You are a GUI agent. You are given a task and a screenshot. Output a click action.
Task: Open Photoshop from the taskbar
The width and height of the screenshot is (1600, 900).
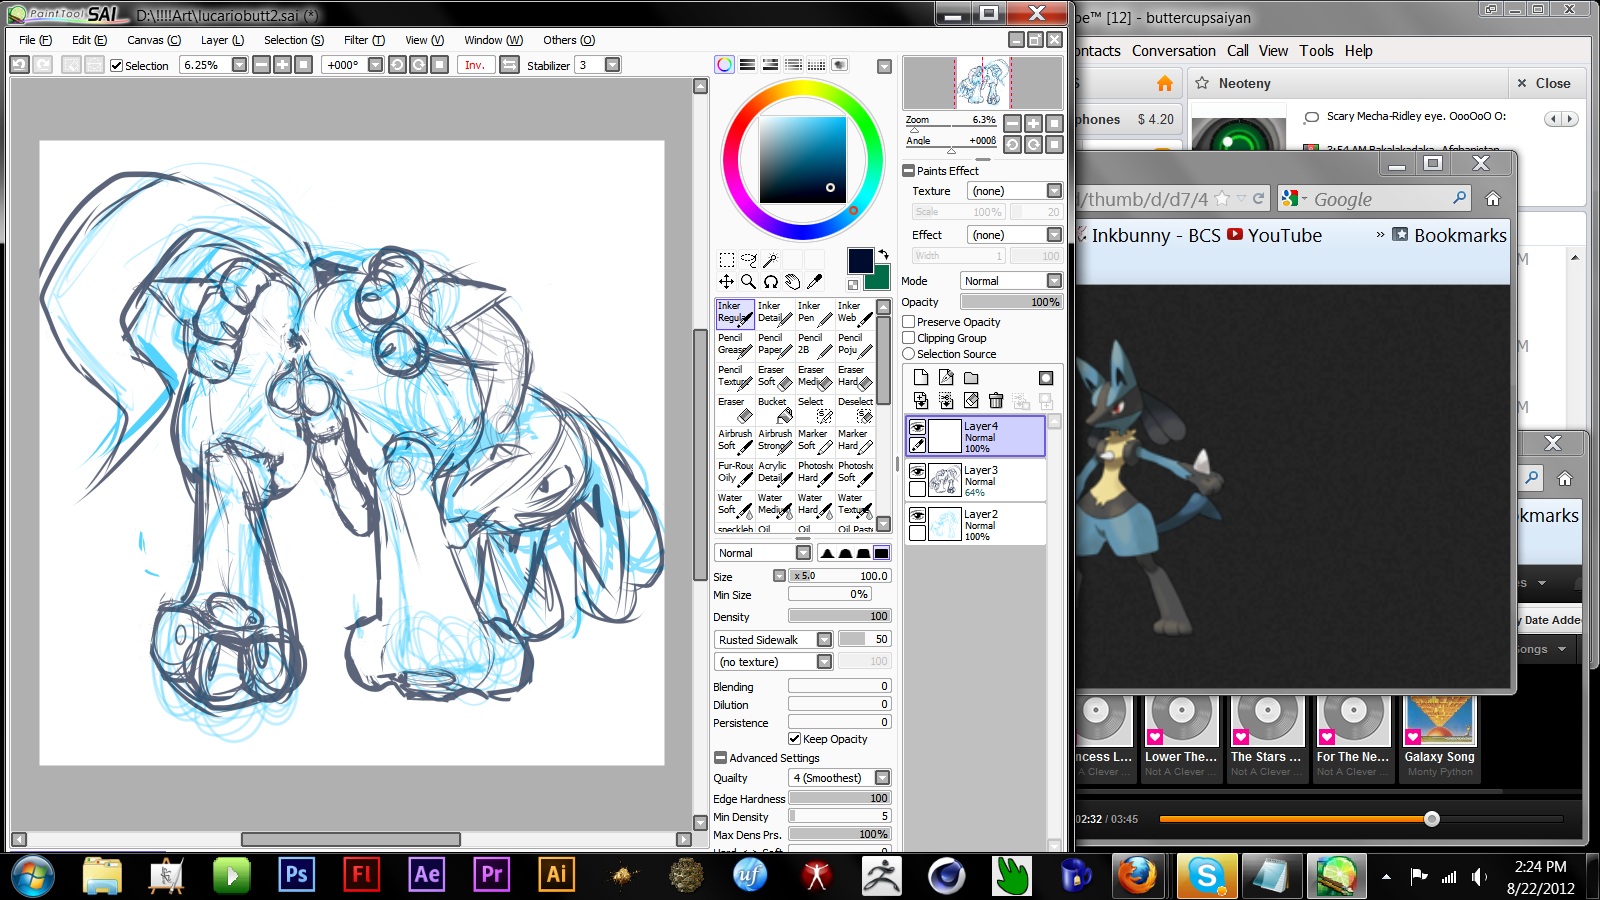coord(296,876)
